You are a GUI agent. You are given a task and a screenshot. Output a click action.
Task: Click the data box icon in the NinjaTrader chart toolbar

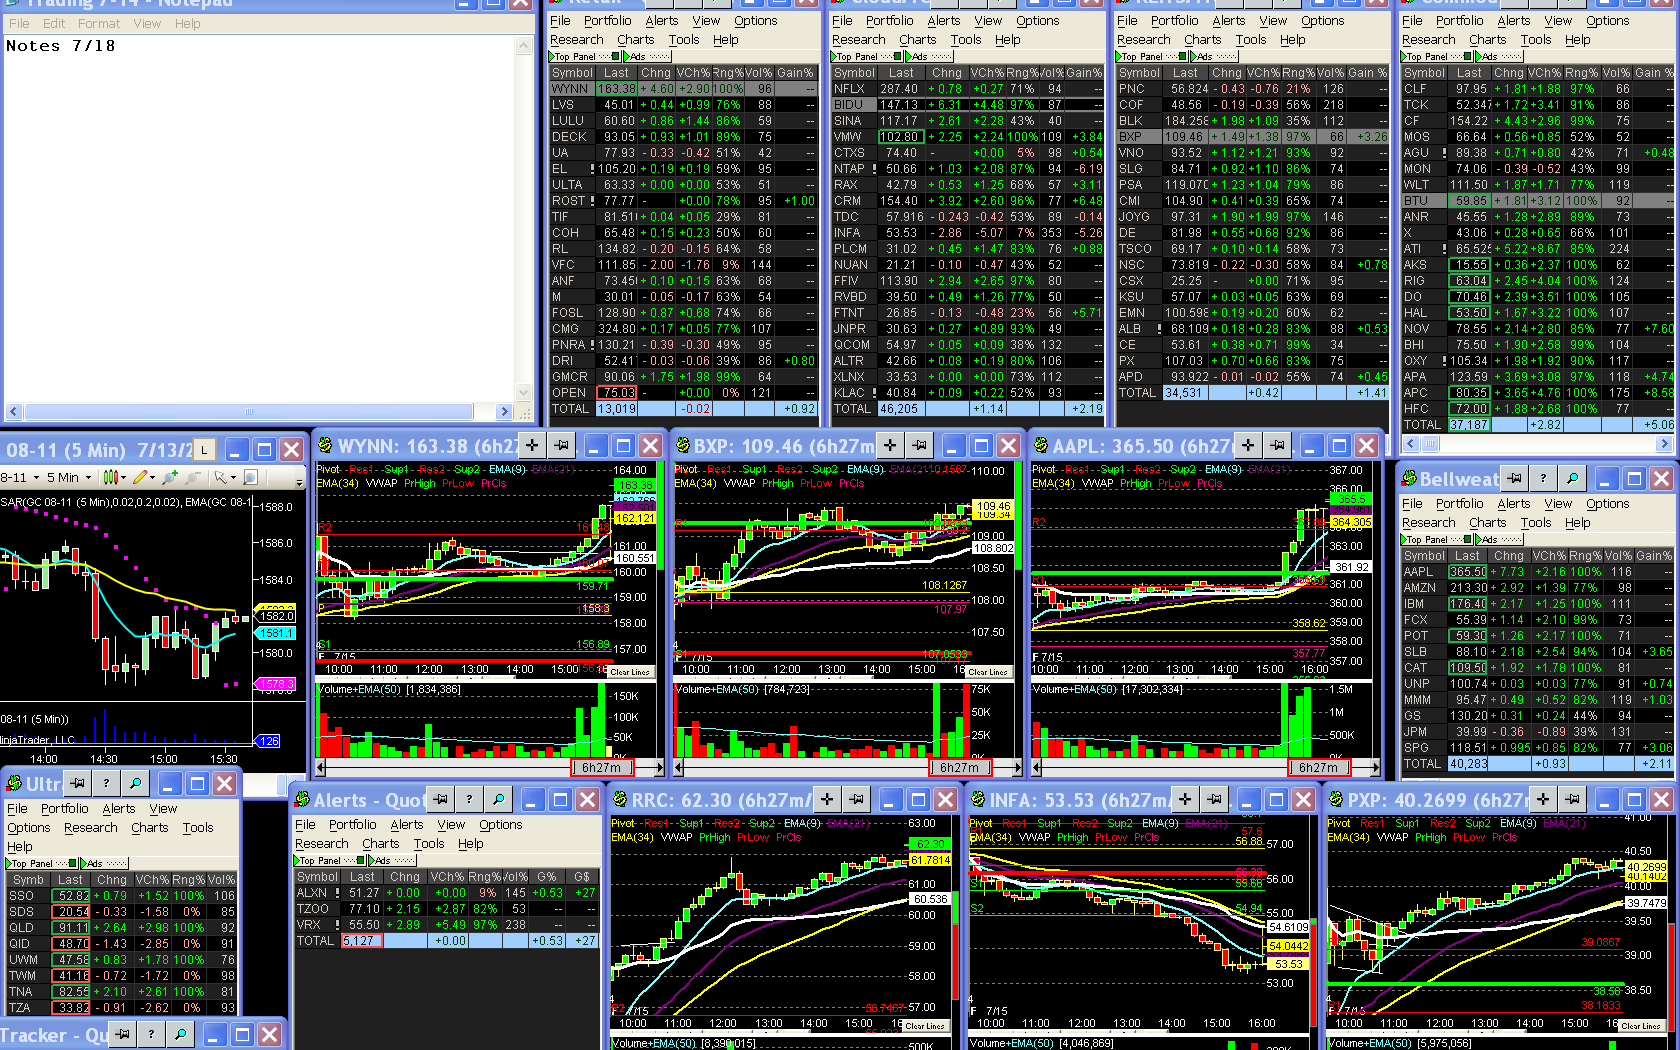pyautogui.click(x=251, y=478)
